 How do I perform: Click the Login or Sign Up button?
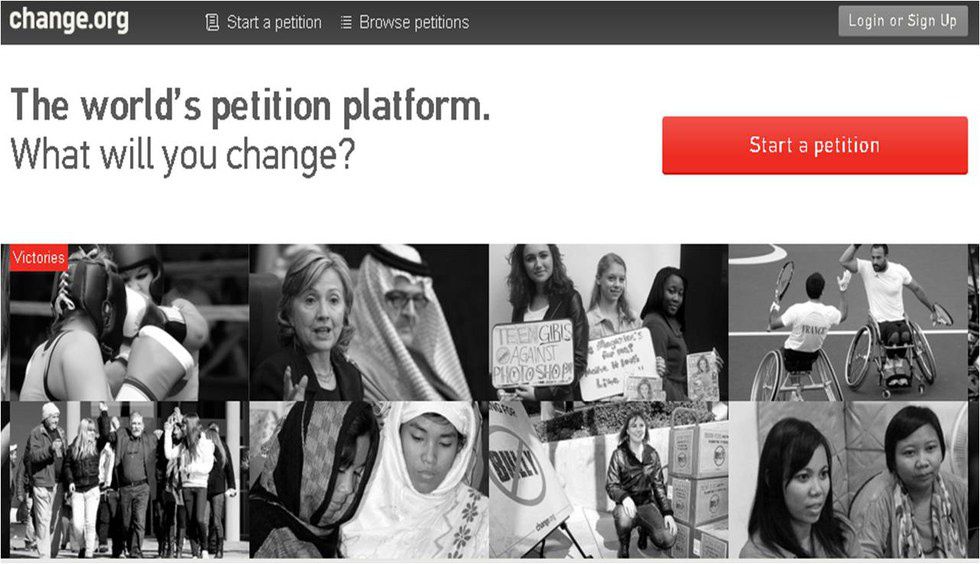(902, 21)
